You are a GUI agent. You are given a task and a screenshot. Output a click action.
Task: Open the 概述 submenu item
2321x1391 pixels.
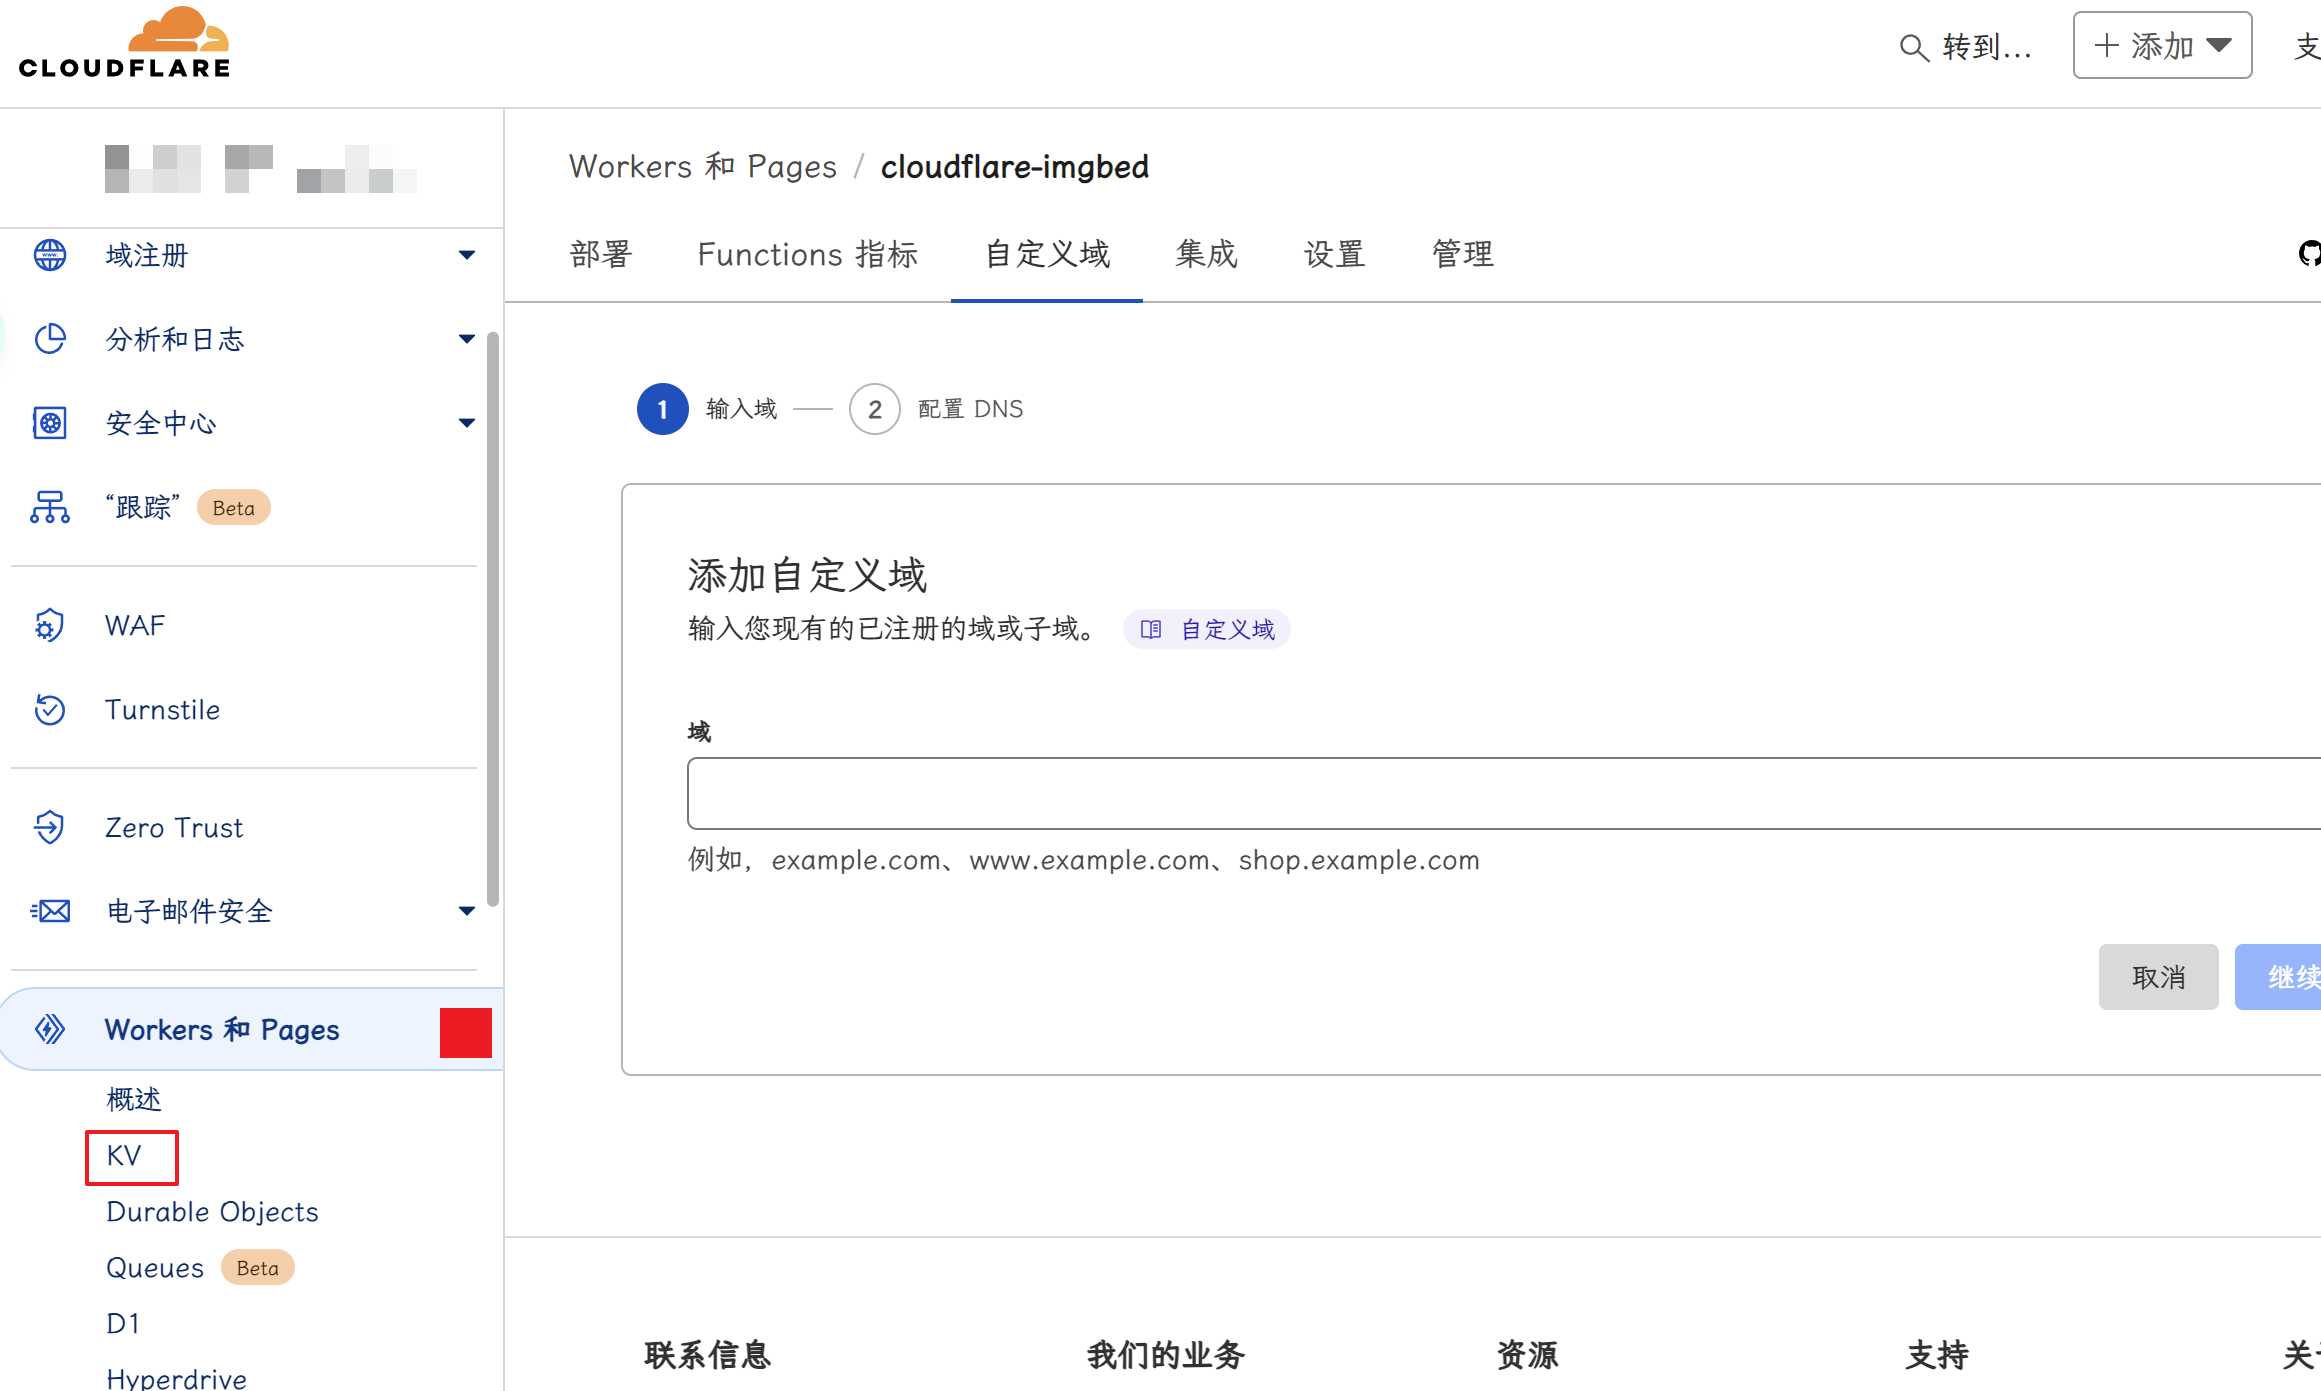pos(134,1099)
